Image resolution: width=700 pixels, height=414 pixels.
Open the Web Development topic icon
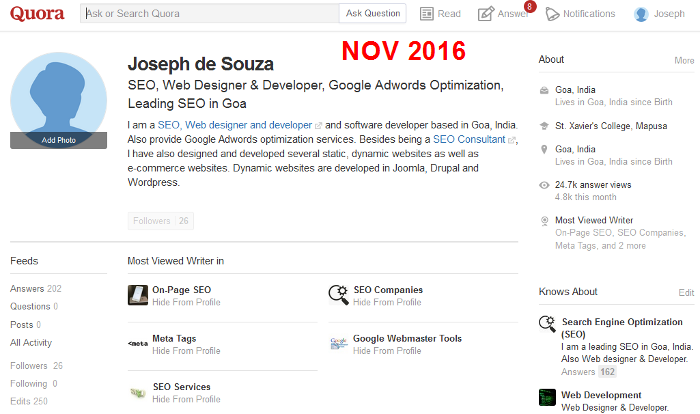pyautogui.click(x=547, y=397)
